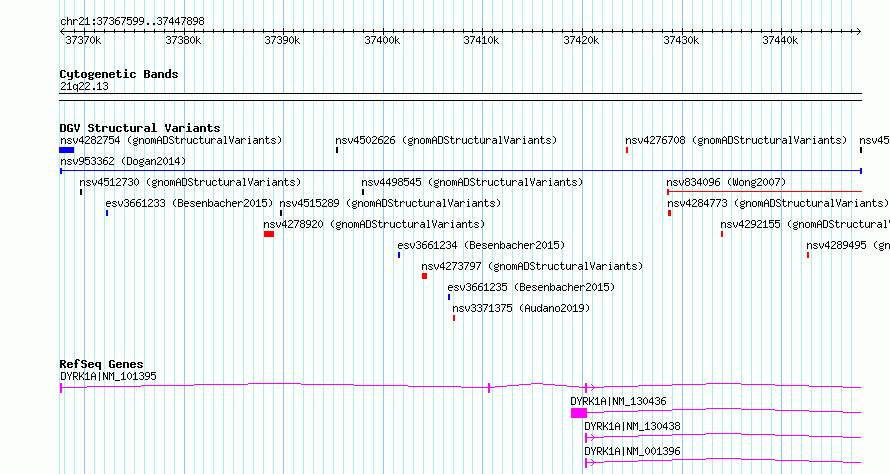This screenshot has width=890, height=474.
Task: Open DYRK1A|NM_130436 transcript label
Action: (618, 401)
